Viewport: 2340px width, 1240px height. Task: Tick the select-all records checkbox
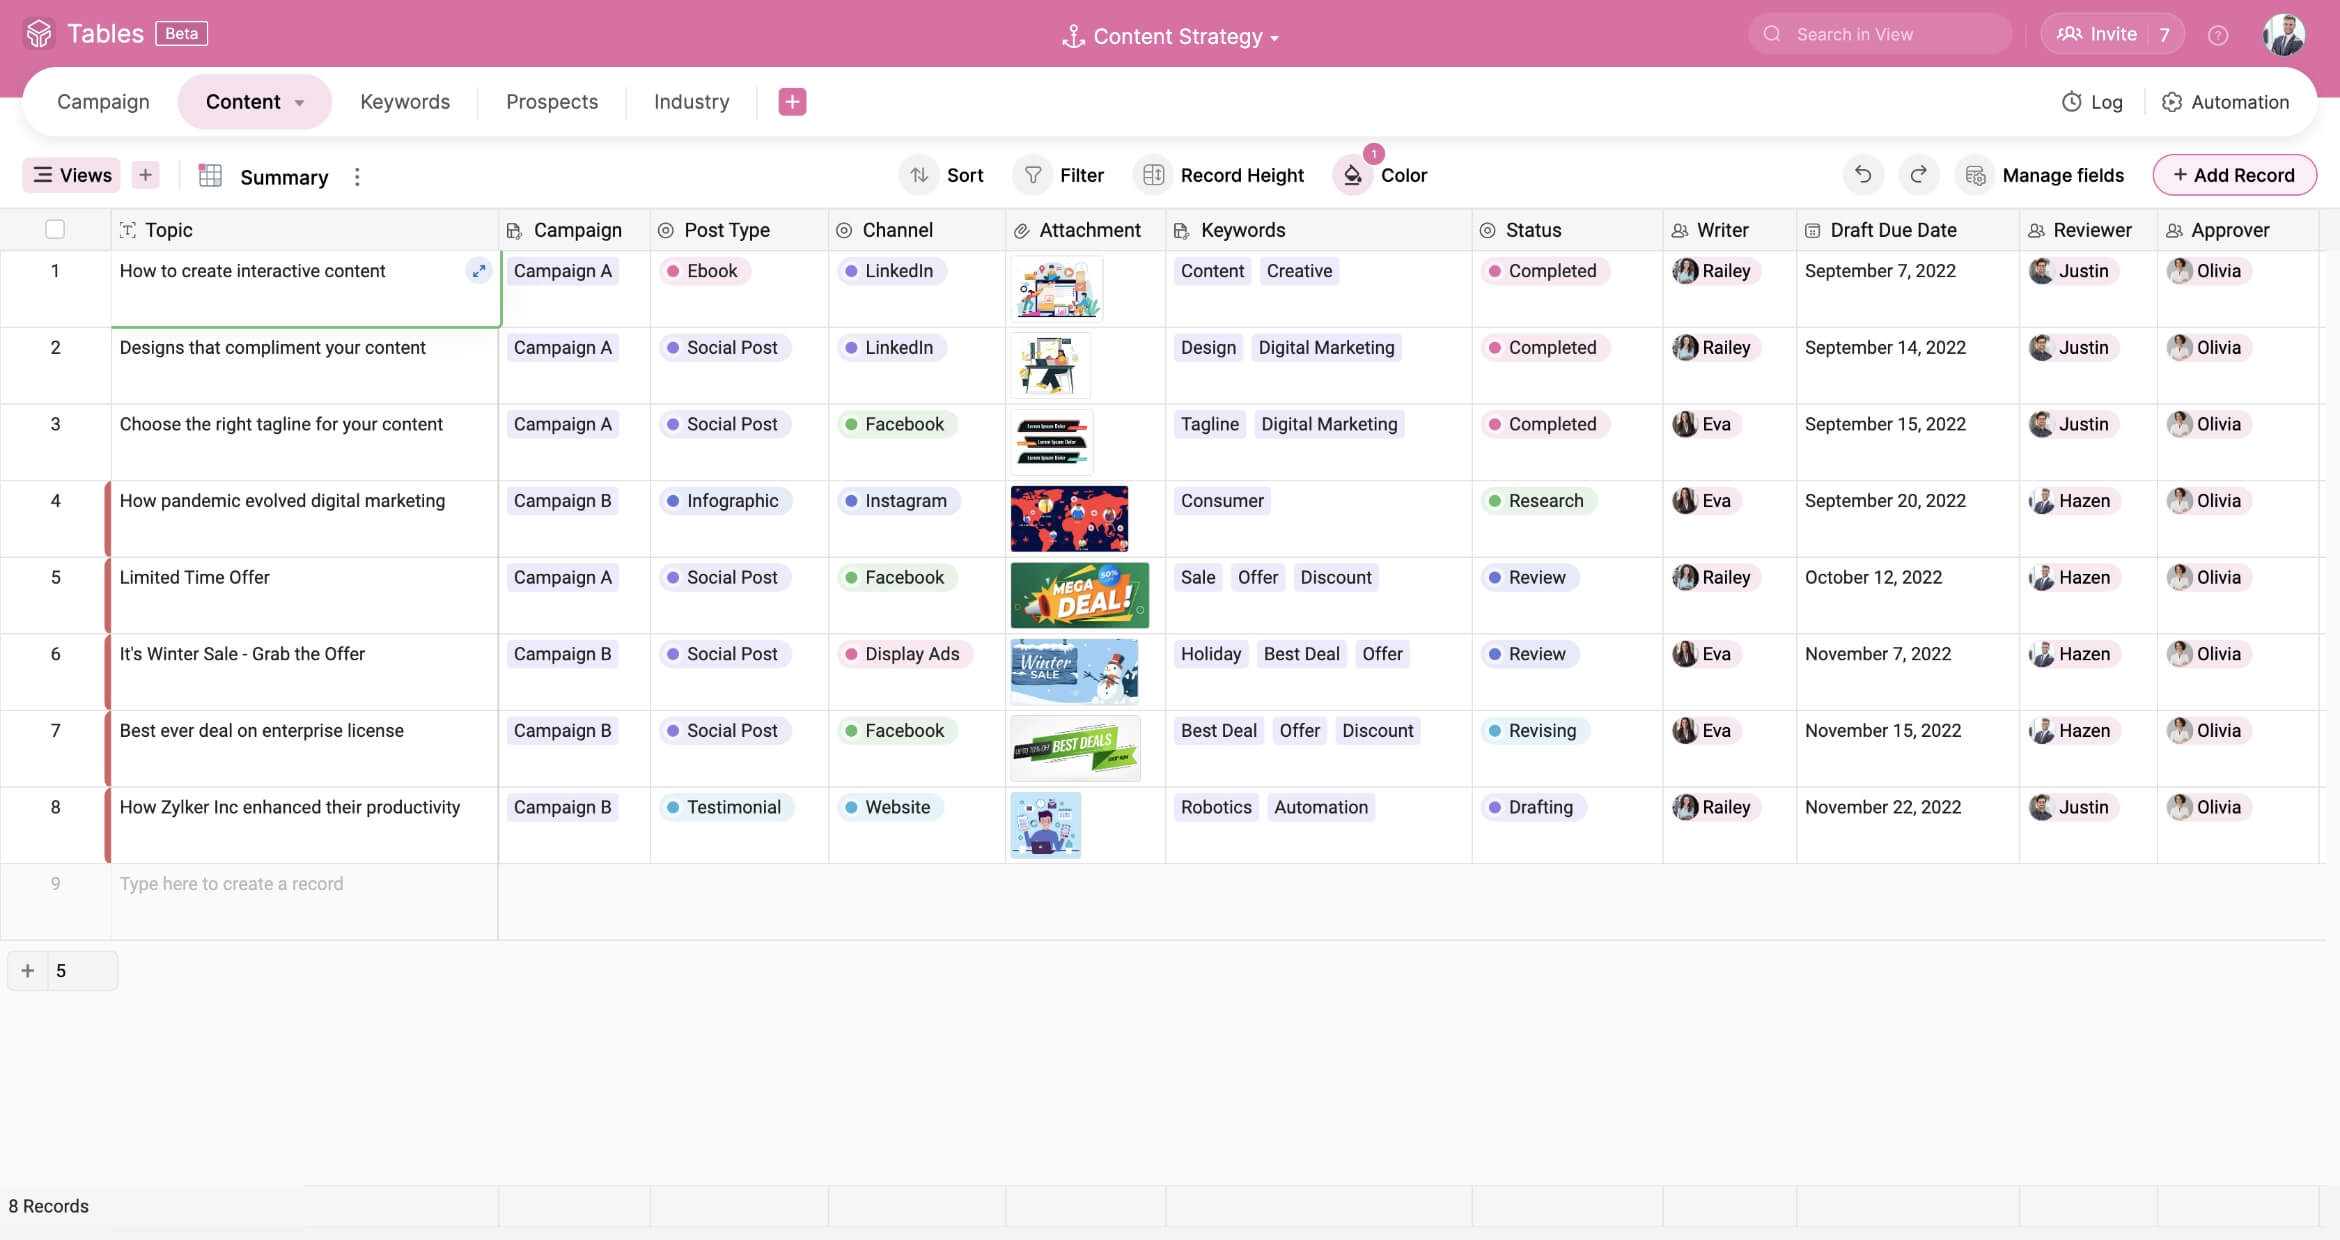[55, 230]
